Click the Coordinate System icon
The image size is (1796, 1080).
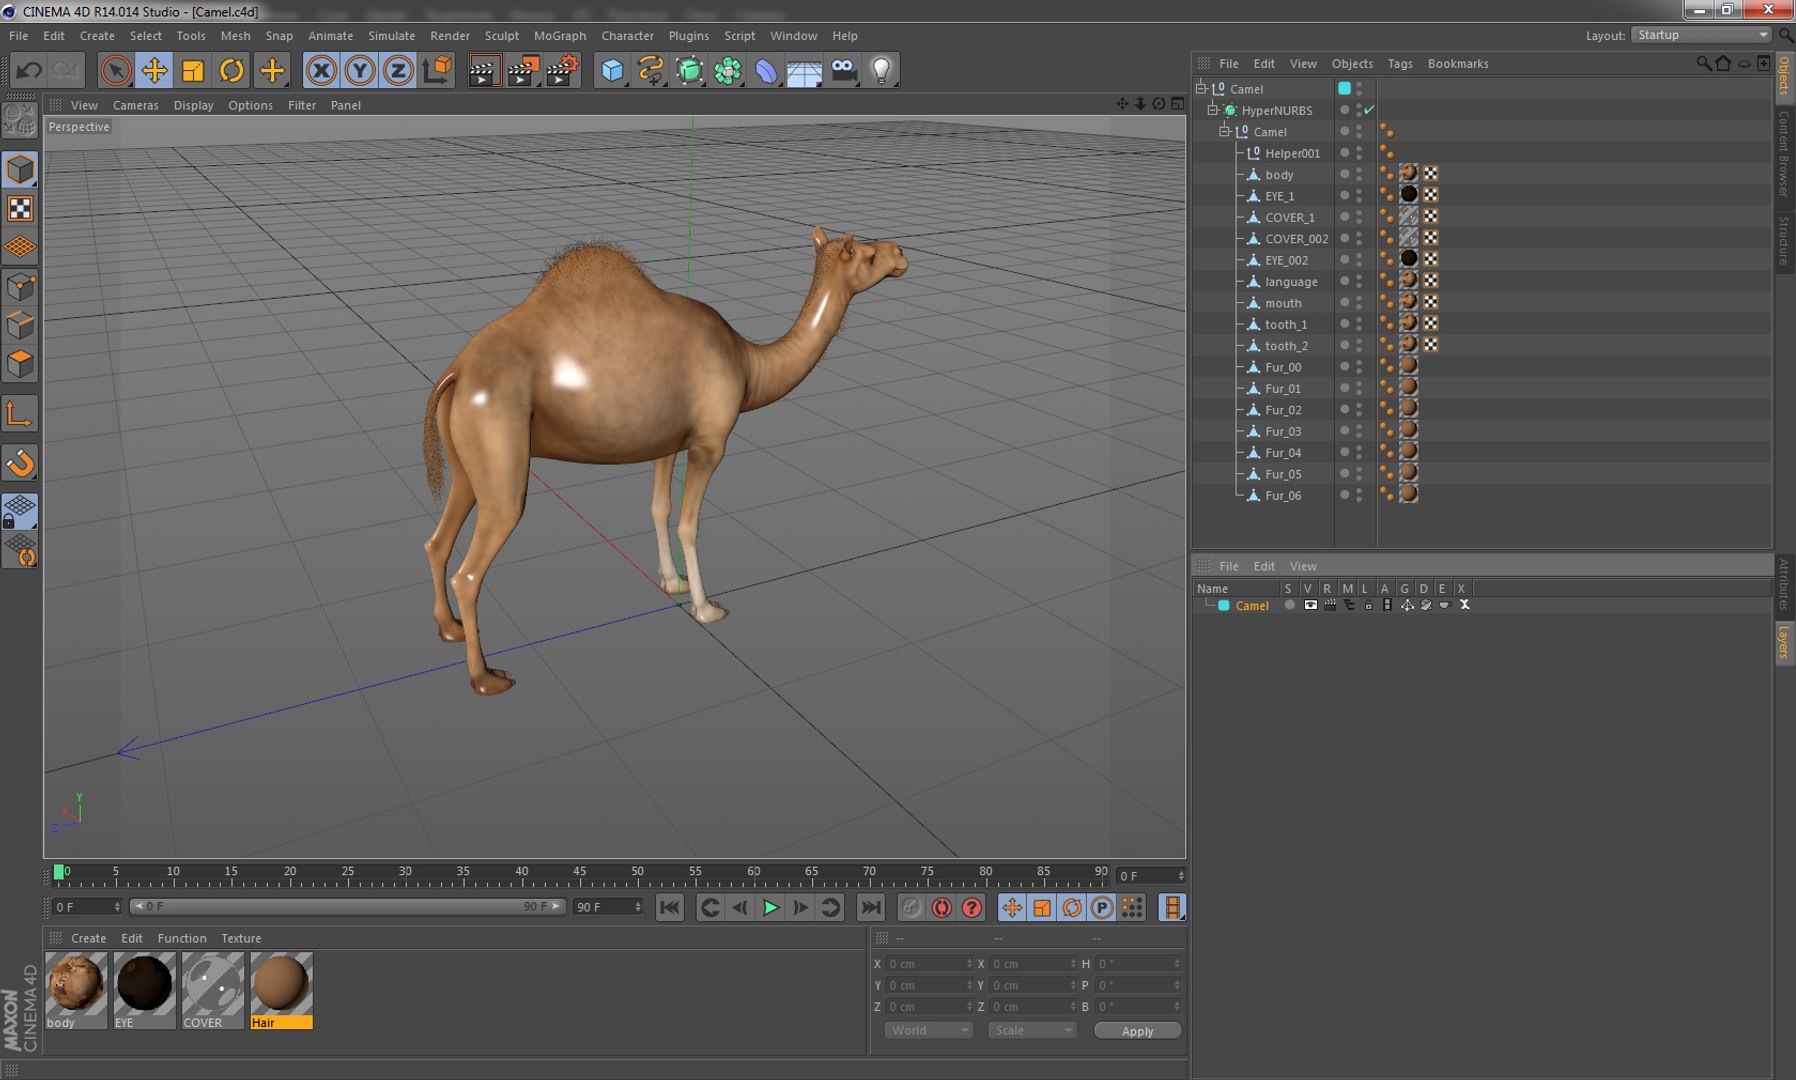pos(437,70)
